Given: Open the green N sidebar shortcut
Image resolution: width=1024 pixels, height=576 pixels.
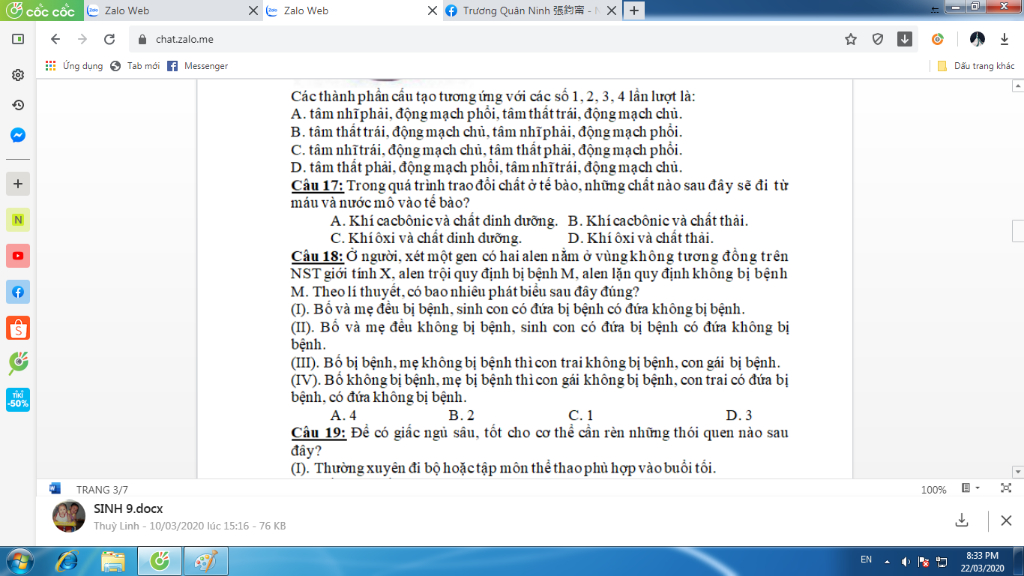Looking at the screenshot, I should tap(18, 220).
